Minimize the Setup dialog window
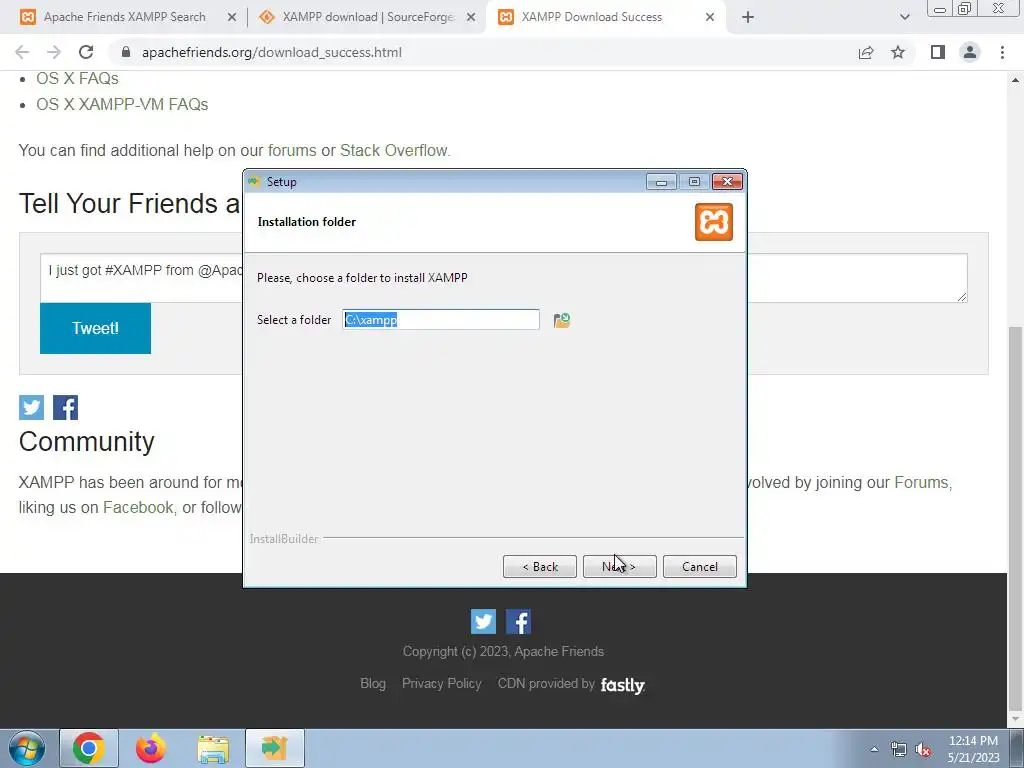 [661, 182]
